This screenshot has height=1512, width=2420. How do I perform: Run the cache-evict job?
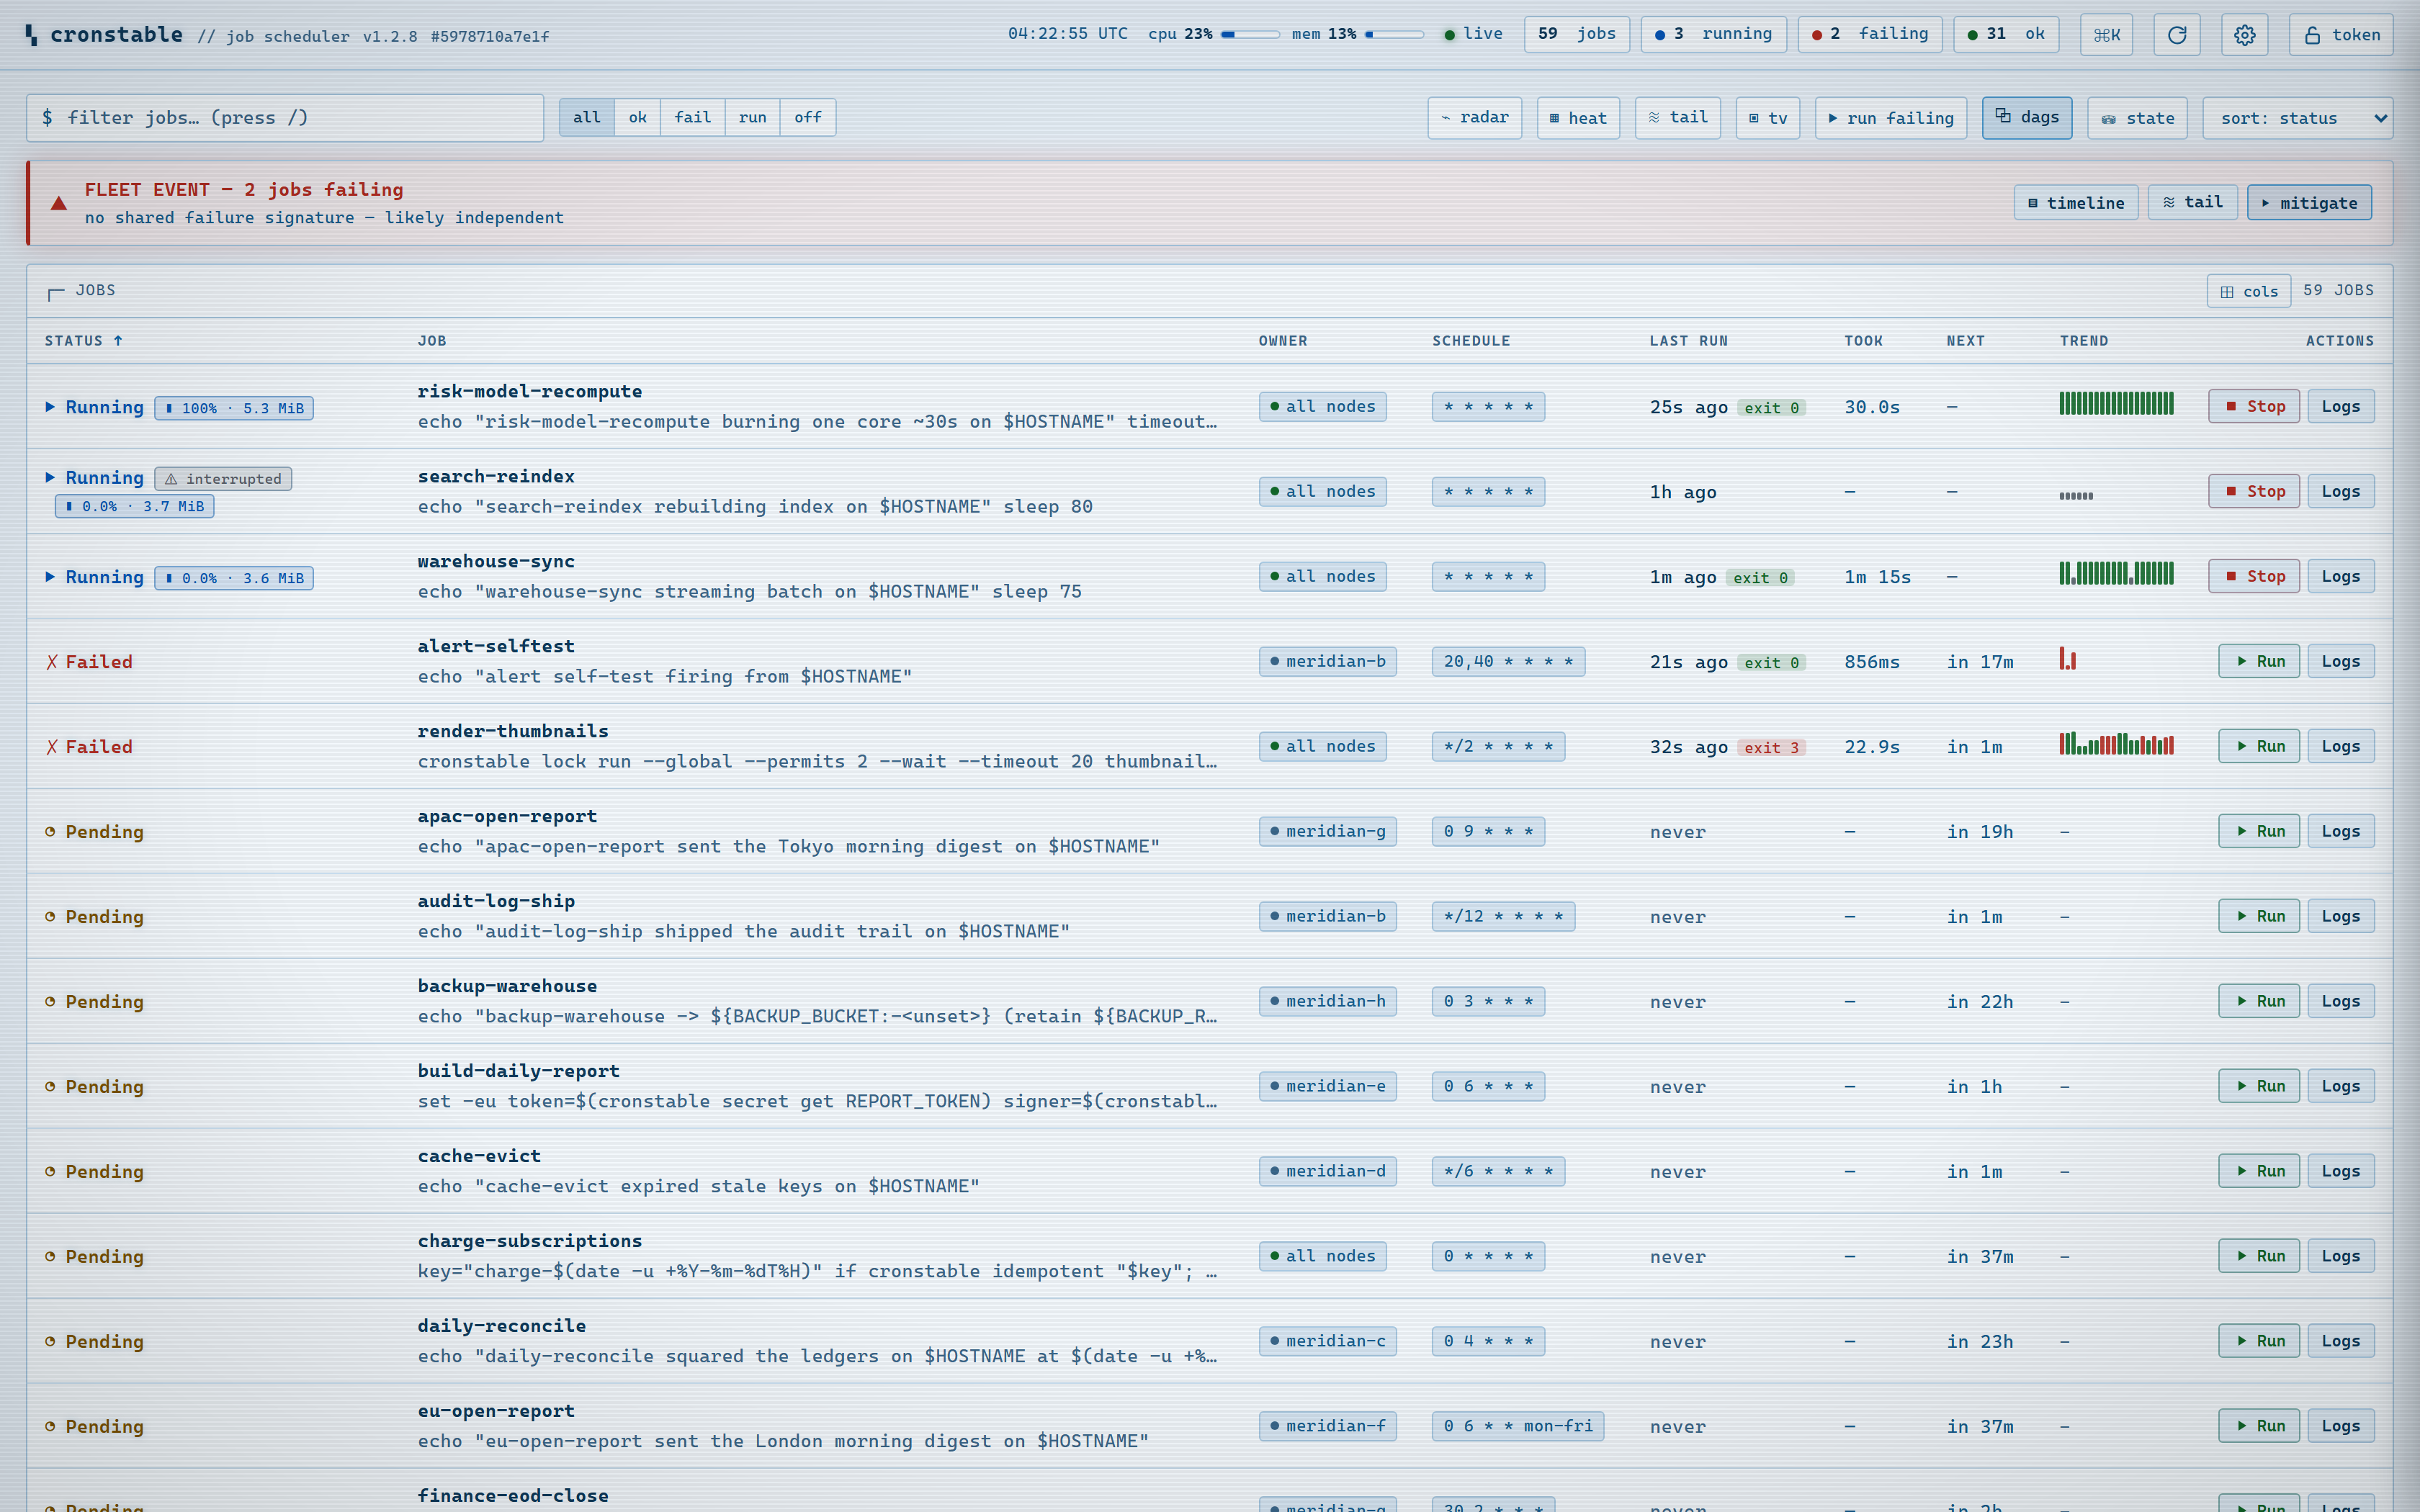tap(2258, 1172)
